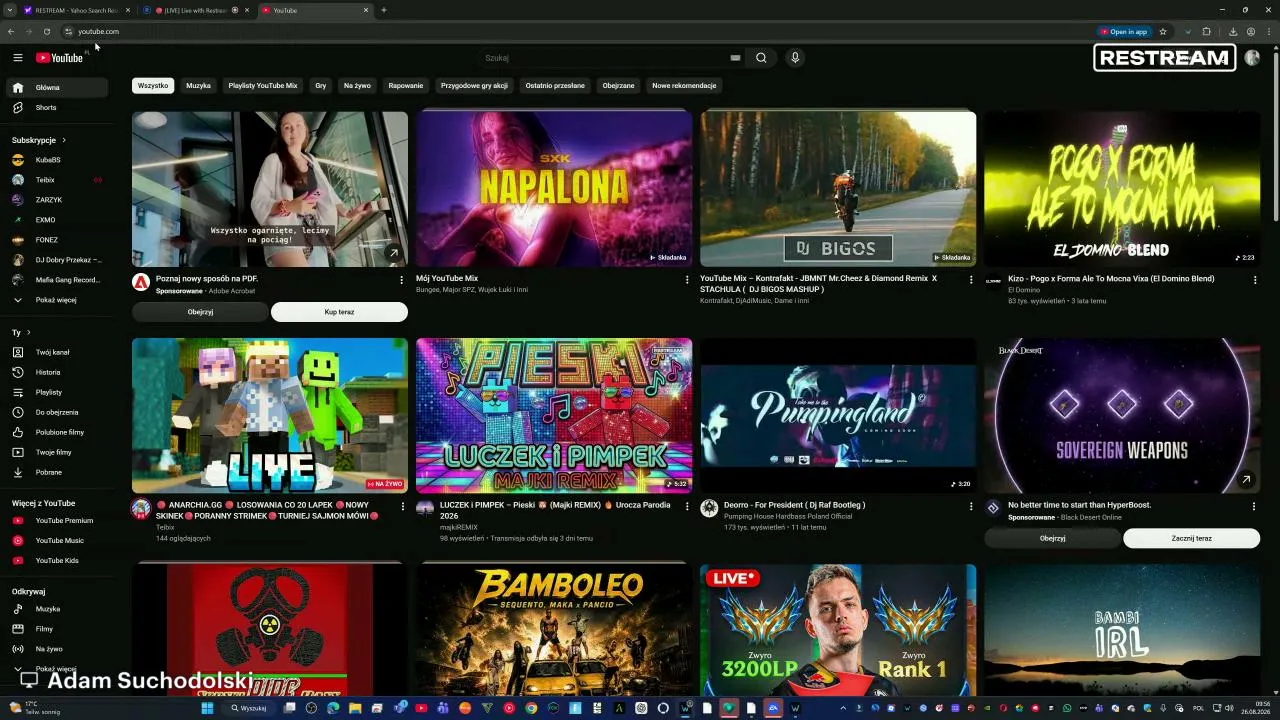1280x720 pixels.
Task: Start voice search with the microphone icon
Action: pos(795,58)
